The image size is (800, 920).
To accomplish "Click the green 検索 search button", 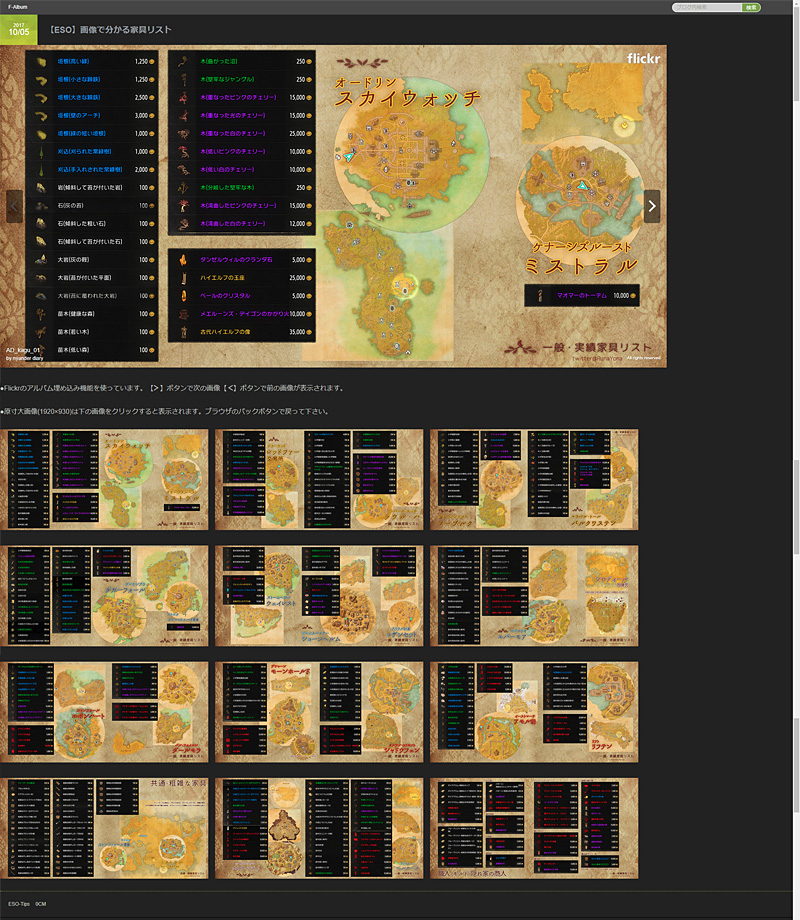I will click(x=751, y=8).
